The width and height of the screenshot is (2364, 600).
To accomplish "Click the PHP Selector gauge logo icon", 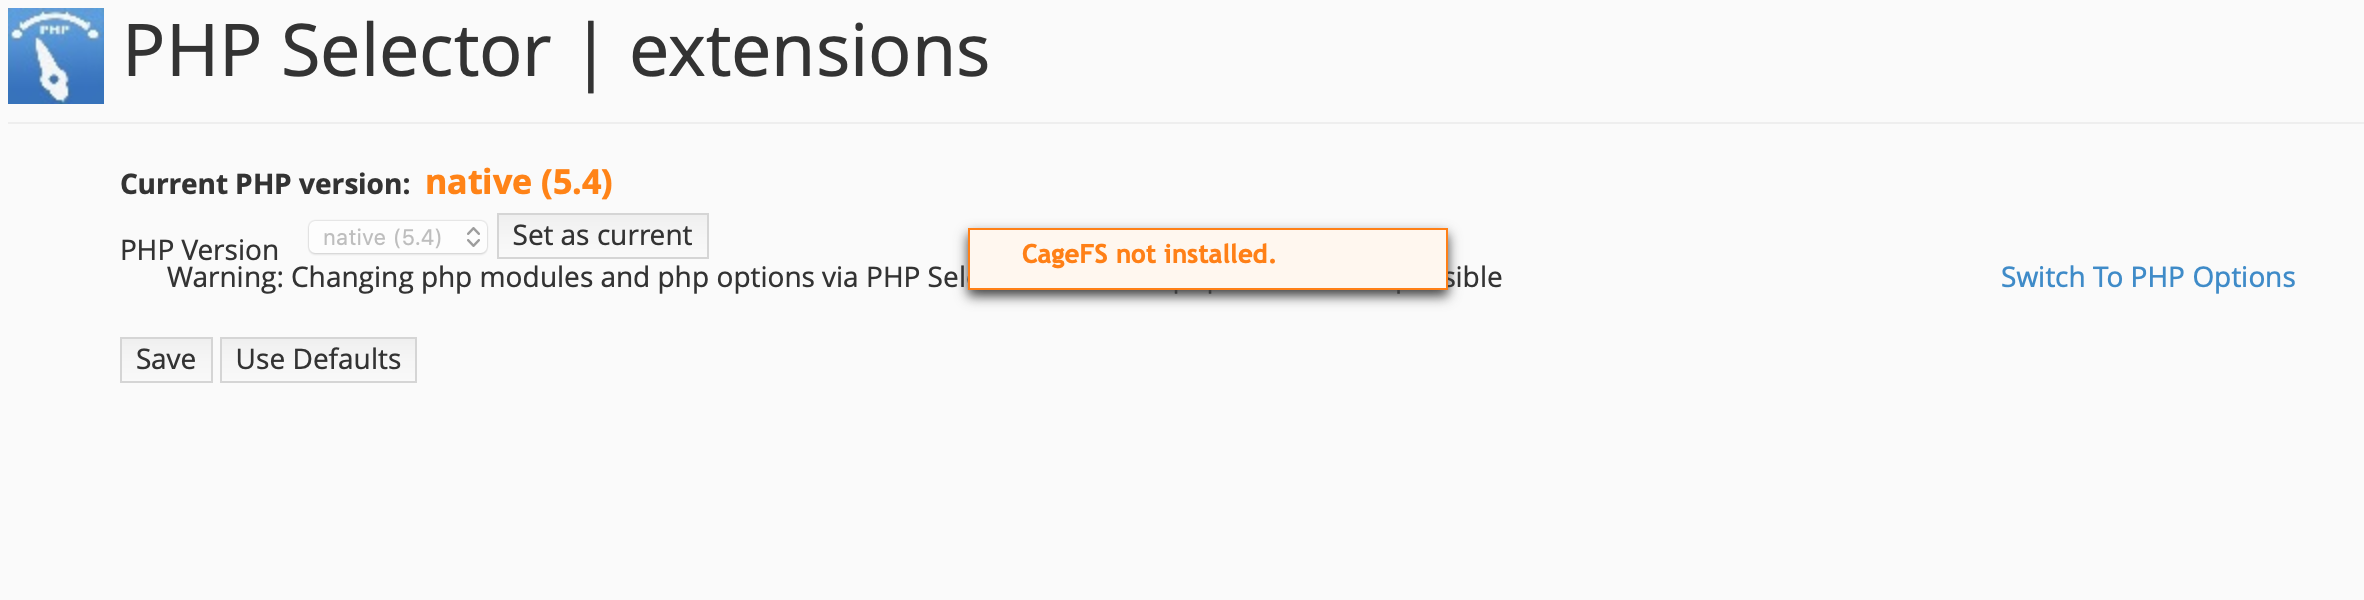I will point(56,56).
